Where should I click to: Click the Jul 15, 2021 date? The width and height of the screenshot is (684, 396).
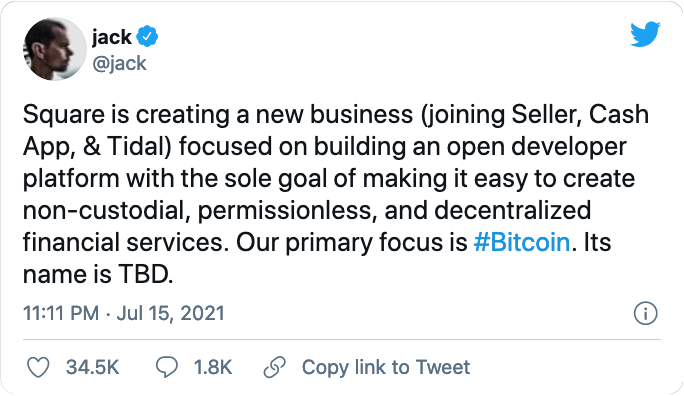(171, 313)
